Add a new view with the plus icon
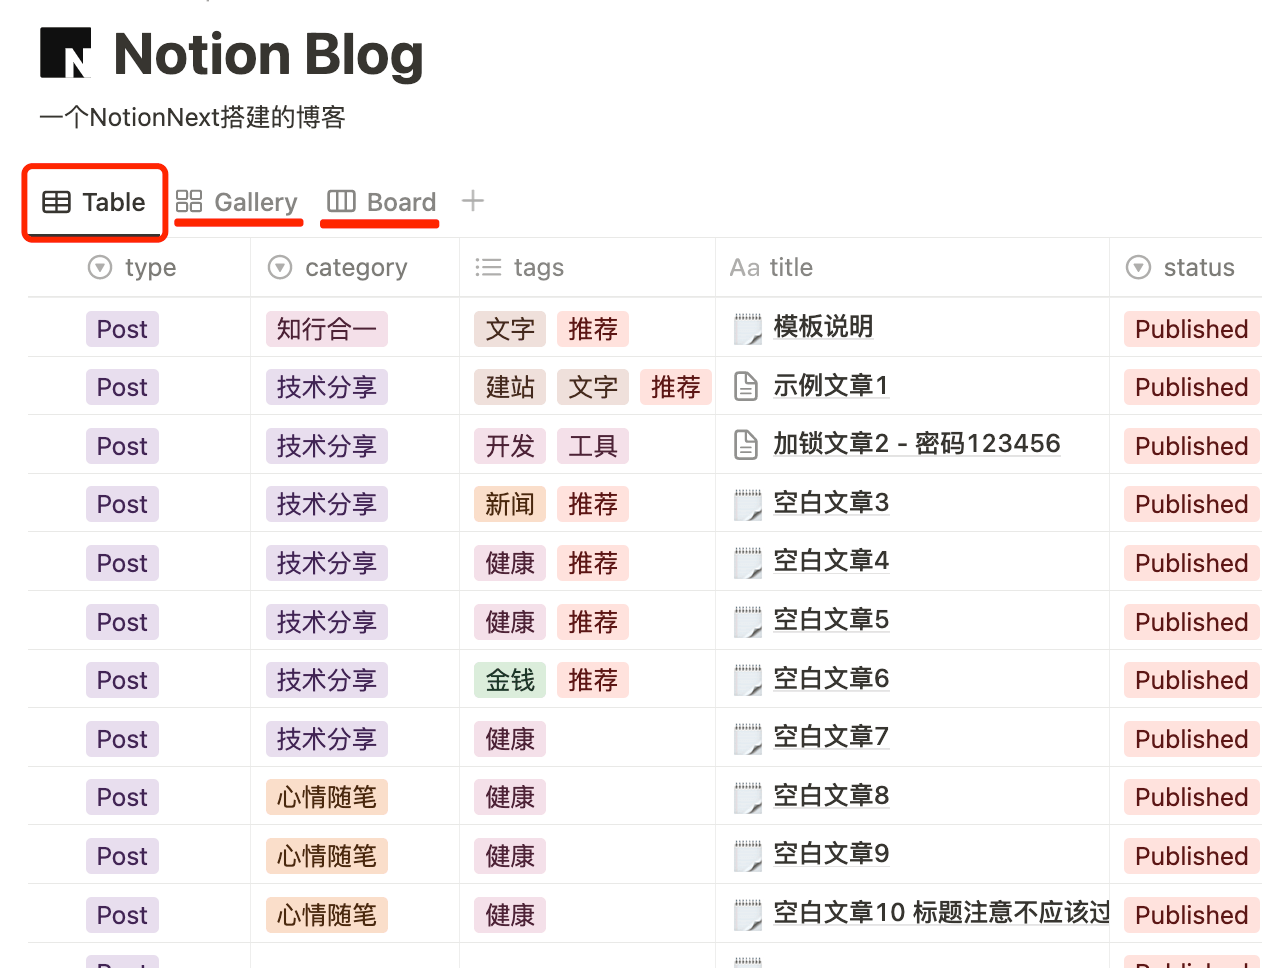This screenshot has width=1262, height=968. point(473,201)
